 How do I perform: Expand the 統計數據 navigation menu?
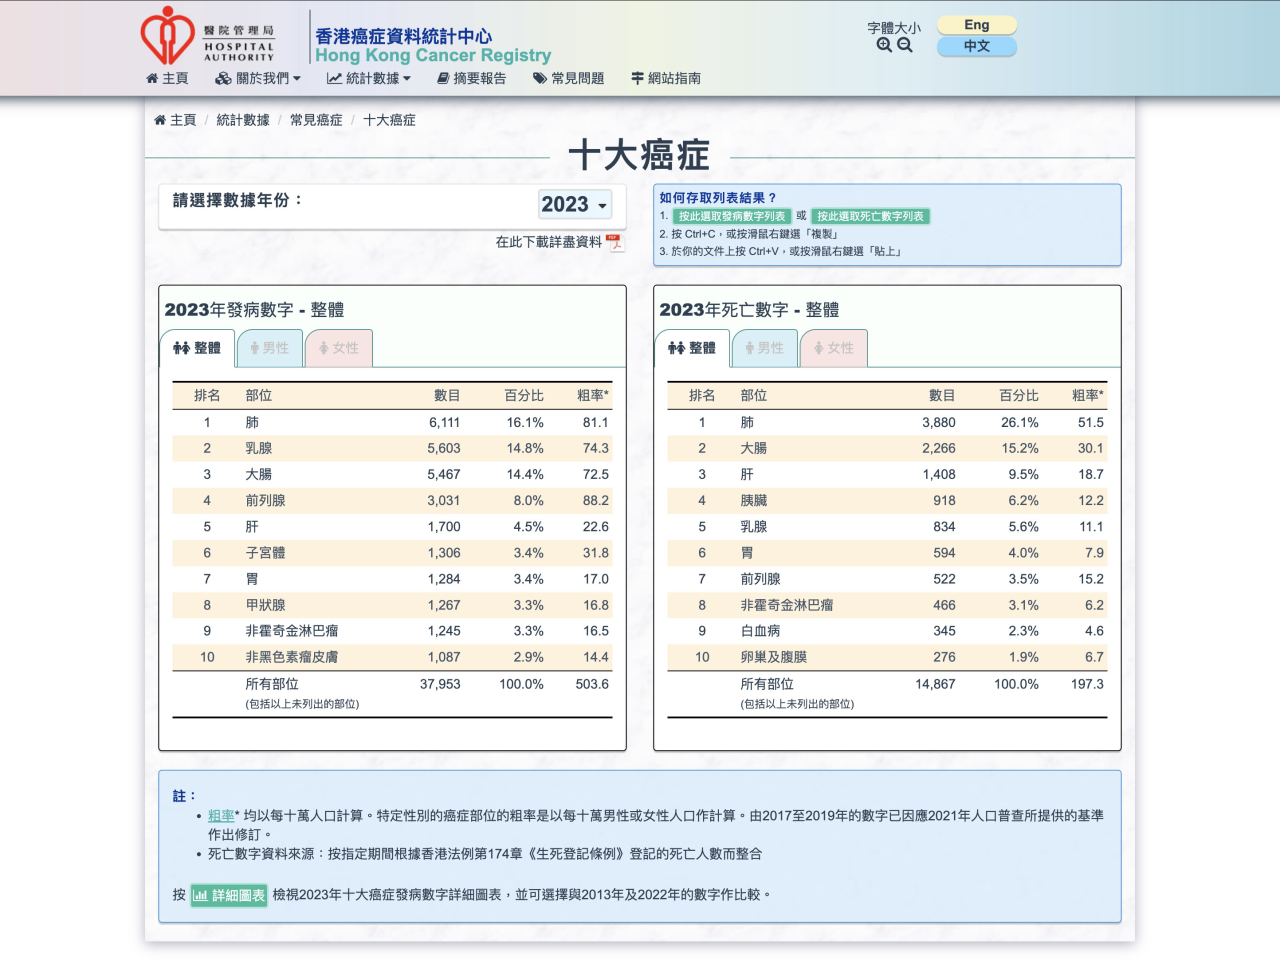(x=369, y=78)
